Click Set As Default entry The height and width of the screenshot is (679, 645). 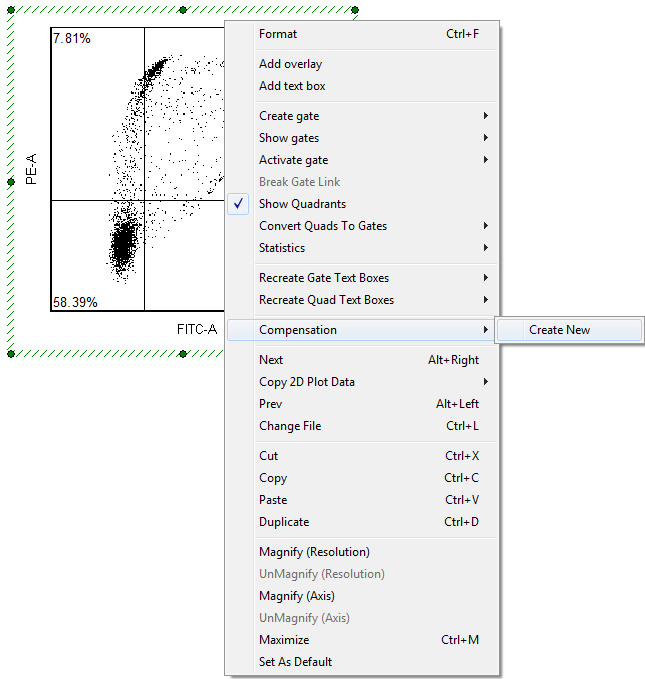pyautogui.click(x=295, y=662)
